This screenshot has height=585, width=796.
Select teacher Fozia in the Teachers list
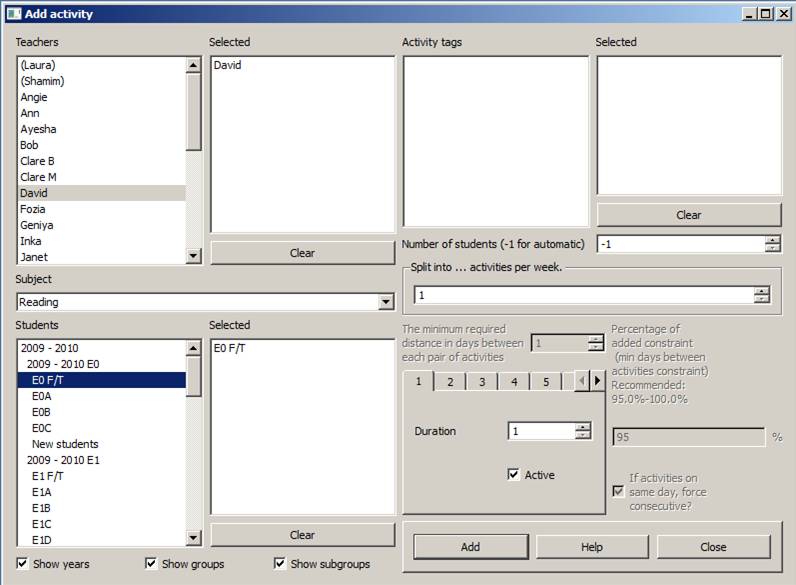34,209
